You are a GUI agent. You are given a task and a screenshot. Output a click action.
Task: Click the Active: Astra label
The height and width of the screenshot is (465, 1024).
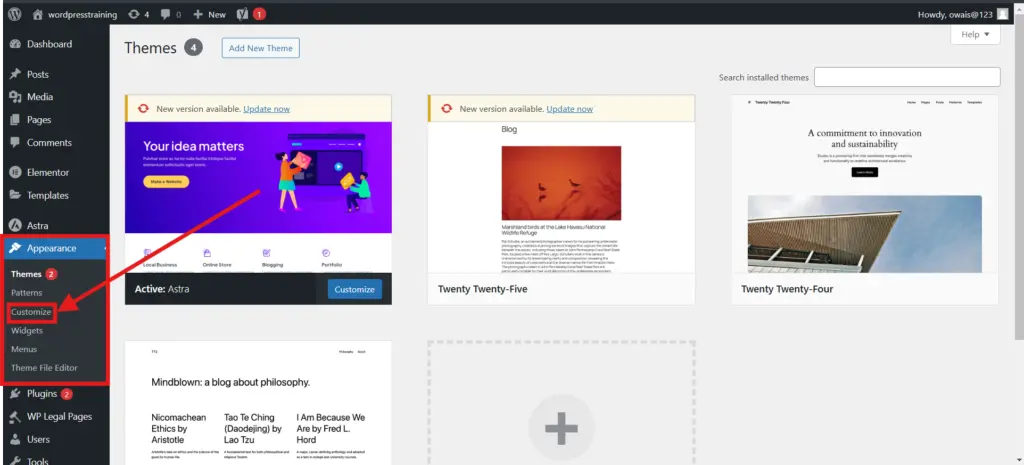(162, 289)
